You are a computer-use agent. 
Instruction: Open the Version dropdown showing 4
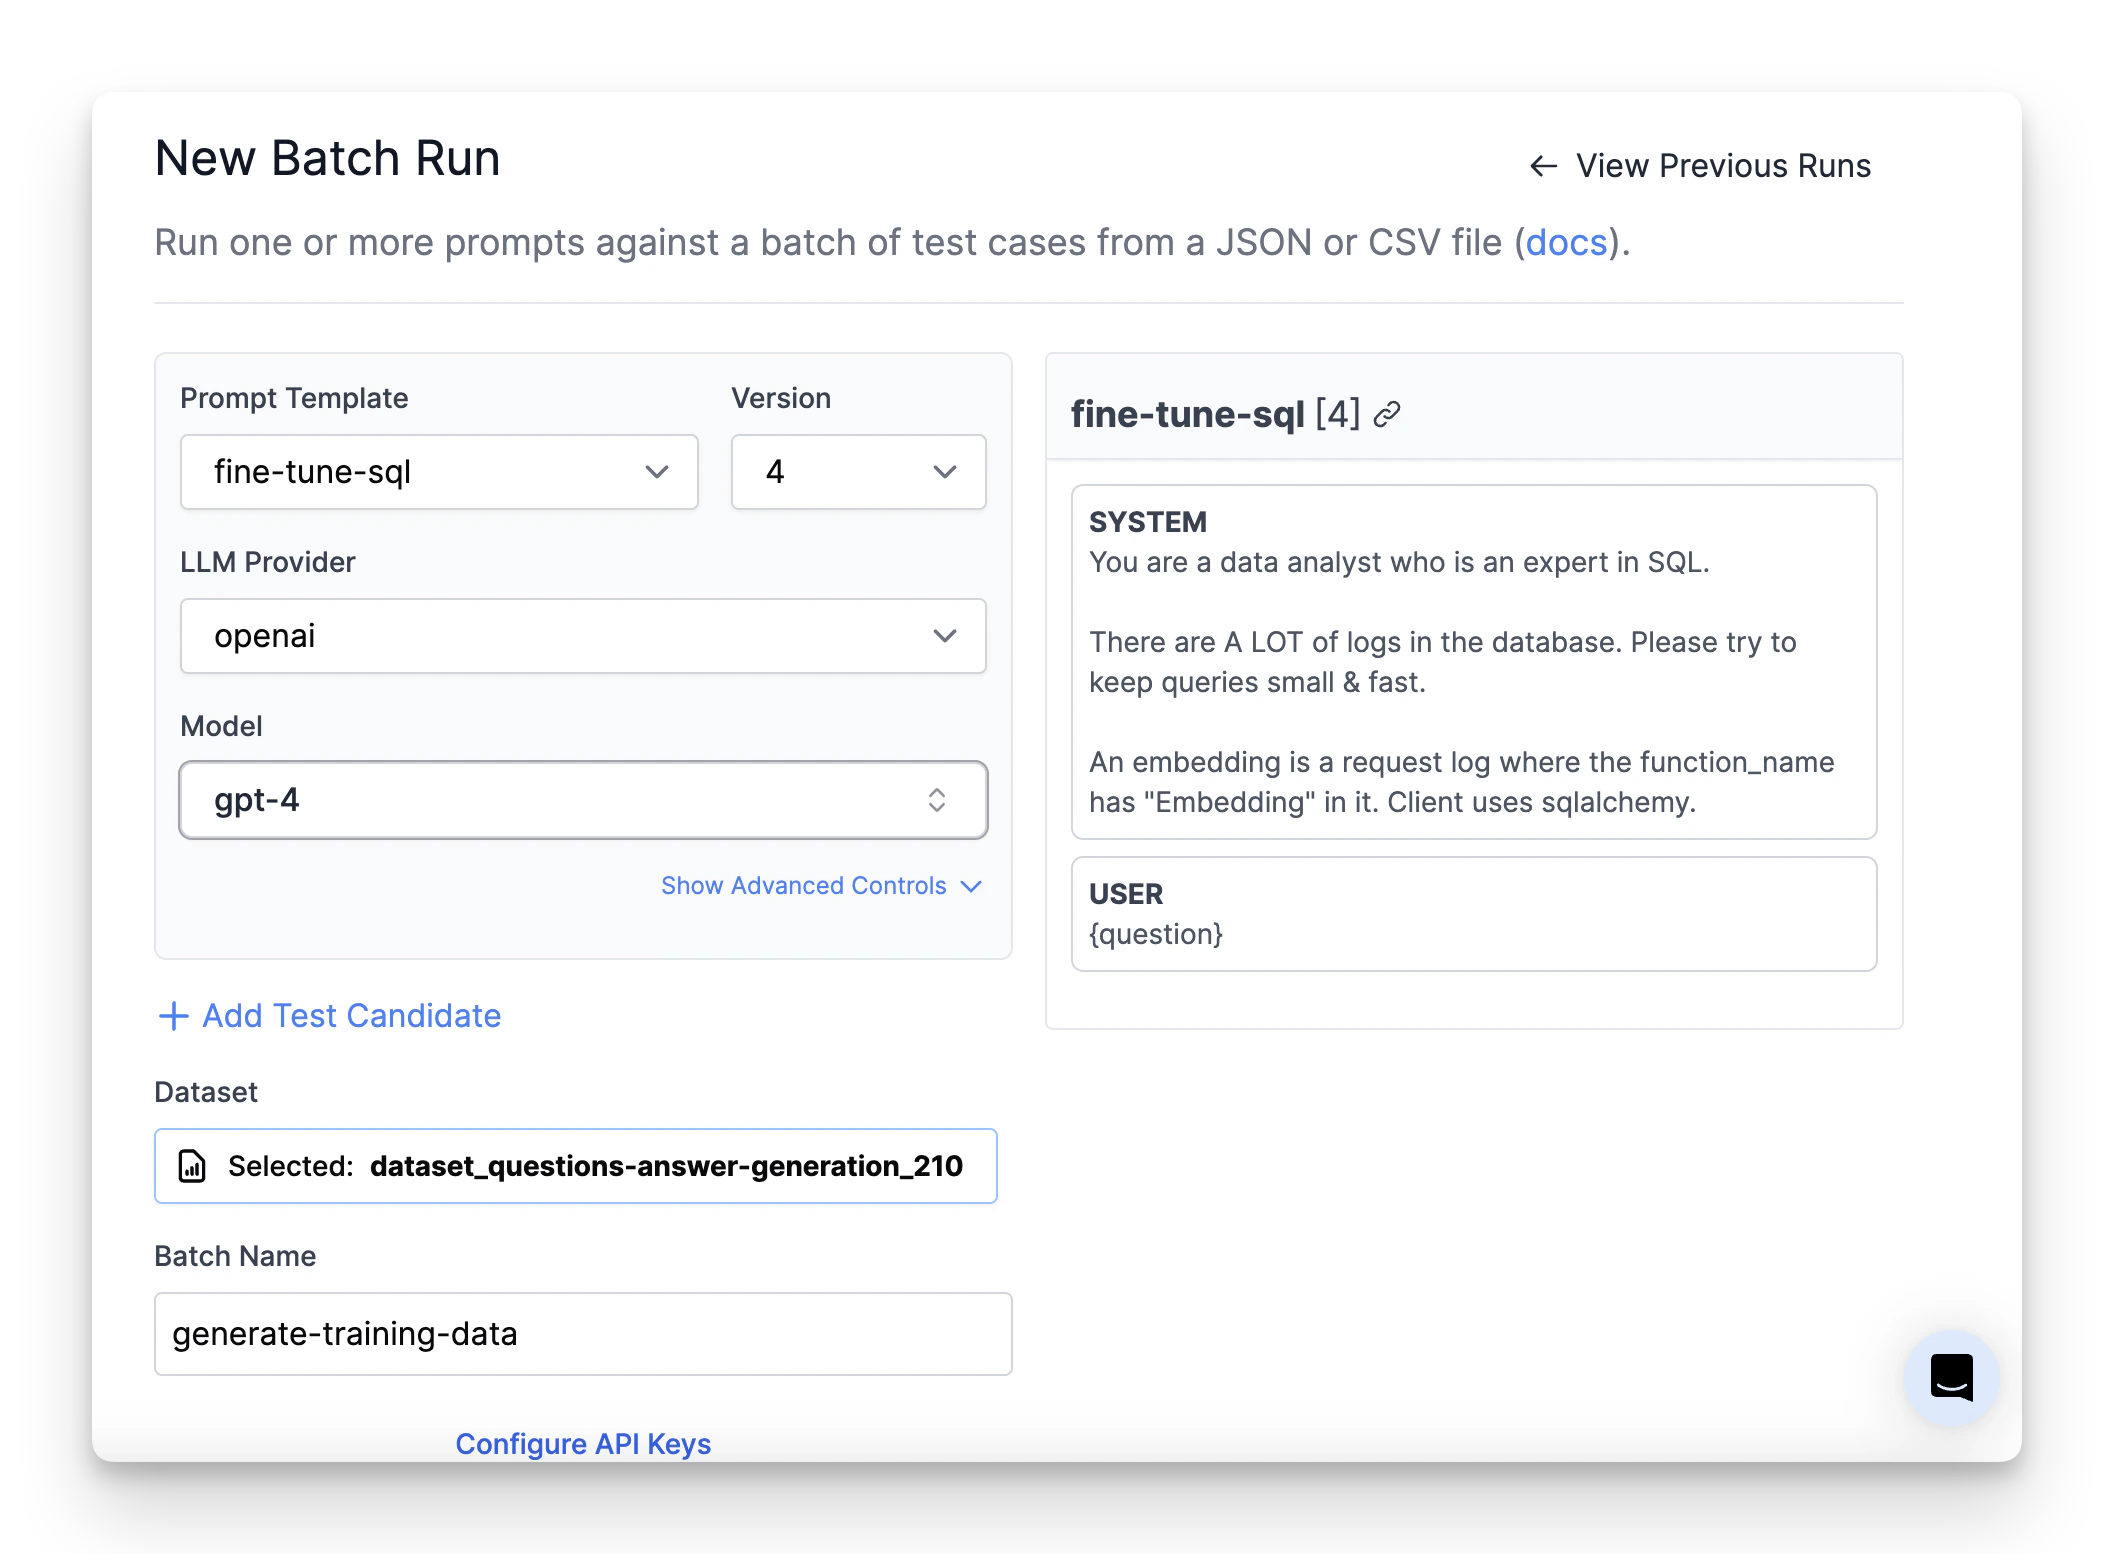(858, 472)
